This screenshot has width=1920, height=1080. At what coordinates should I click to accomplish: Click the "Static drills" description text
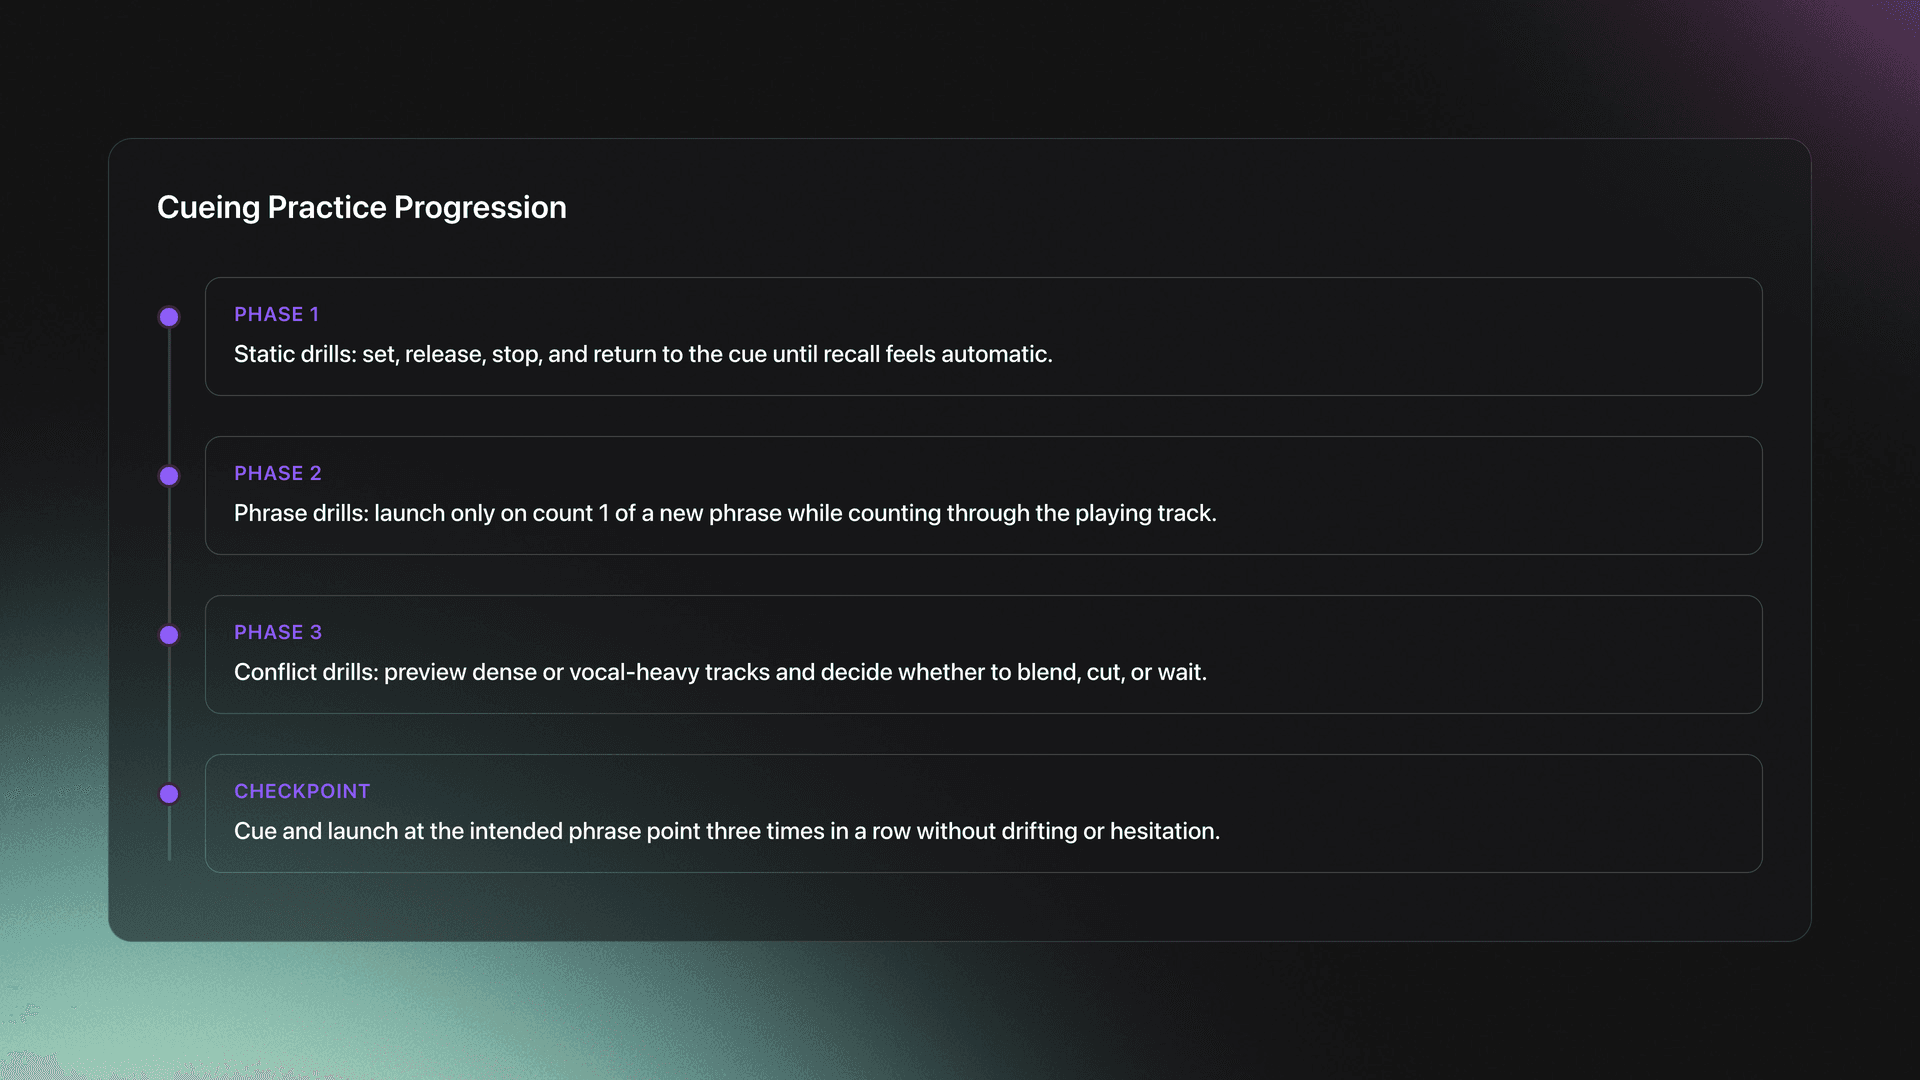pyautogui.click(x=643, y=354)
